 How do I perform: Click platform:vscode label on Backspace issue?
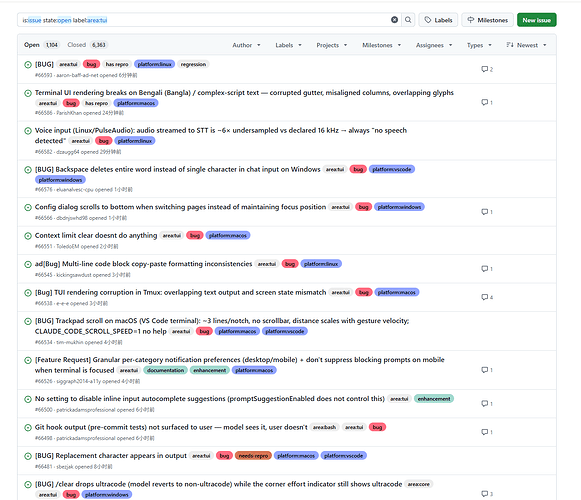(x=392, y=169)
